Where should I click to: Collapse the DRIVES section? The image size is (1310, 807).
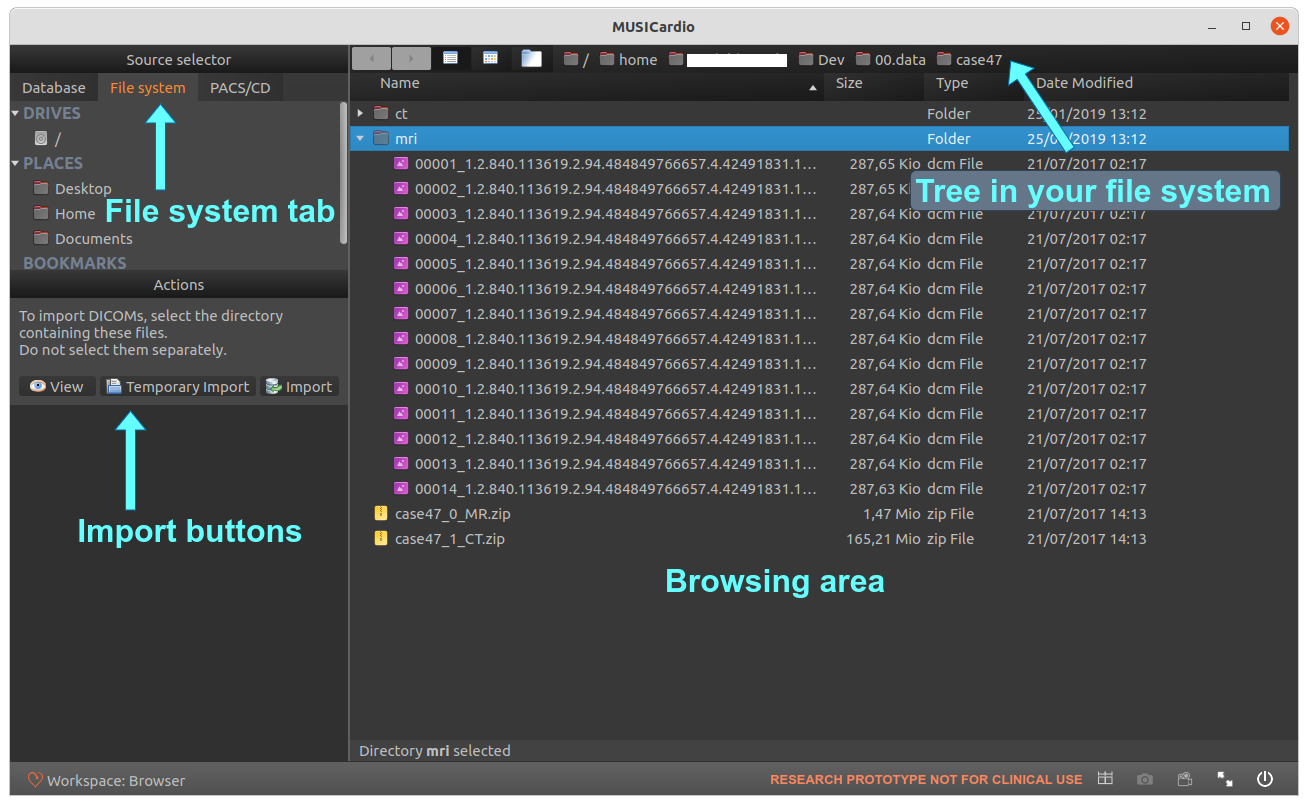(15, 113)
